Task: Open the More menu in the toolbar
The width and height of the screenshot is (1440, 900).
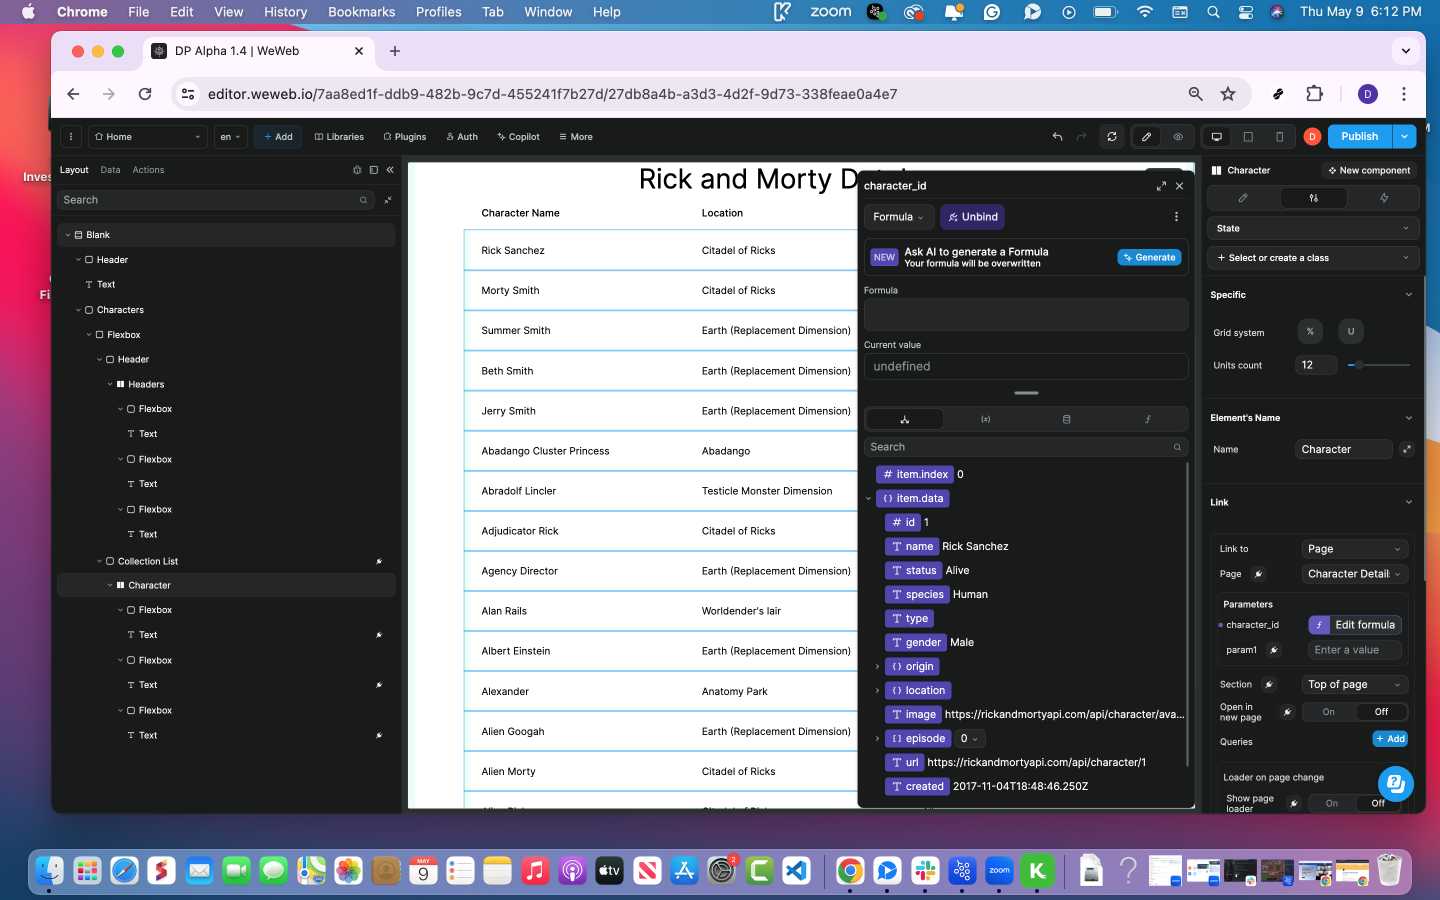Action: click(x=576, y=137)
